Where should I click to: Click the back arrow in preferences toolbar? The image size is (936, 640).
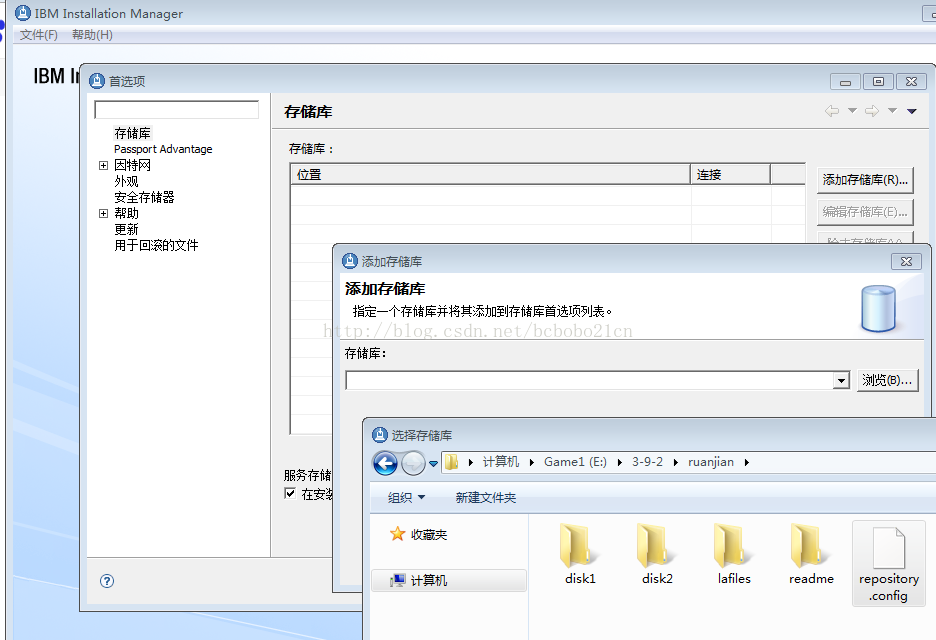(x=832, y=110)
